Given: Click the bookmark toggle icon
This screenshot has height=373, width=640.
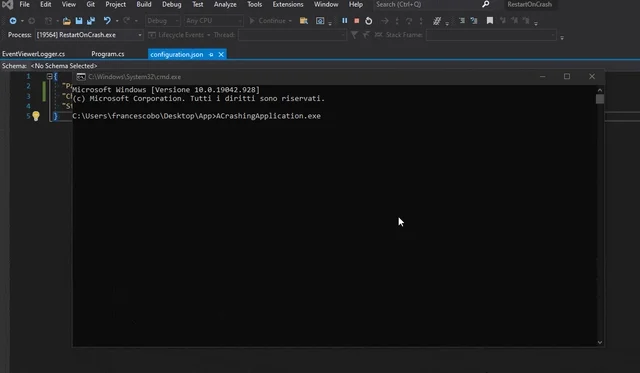Looking at the screenshot, I should [x=490, y=21].
